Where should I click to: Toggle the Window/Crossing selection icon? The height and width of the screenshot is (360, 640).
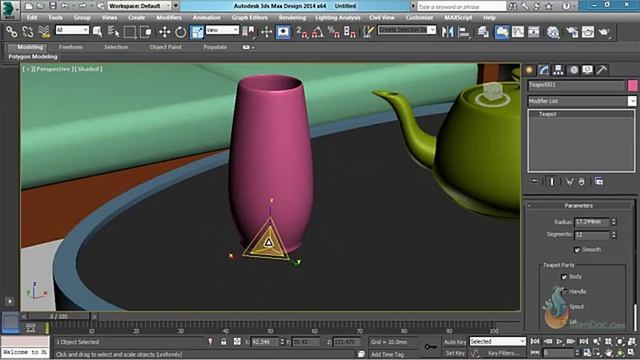146,32
